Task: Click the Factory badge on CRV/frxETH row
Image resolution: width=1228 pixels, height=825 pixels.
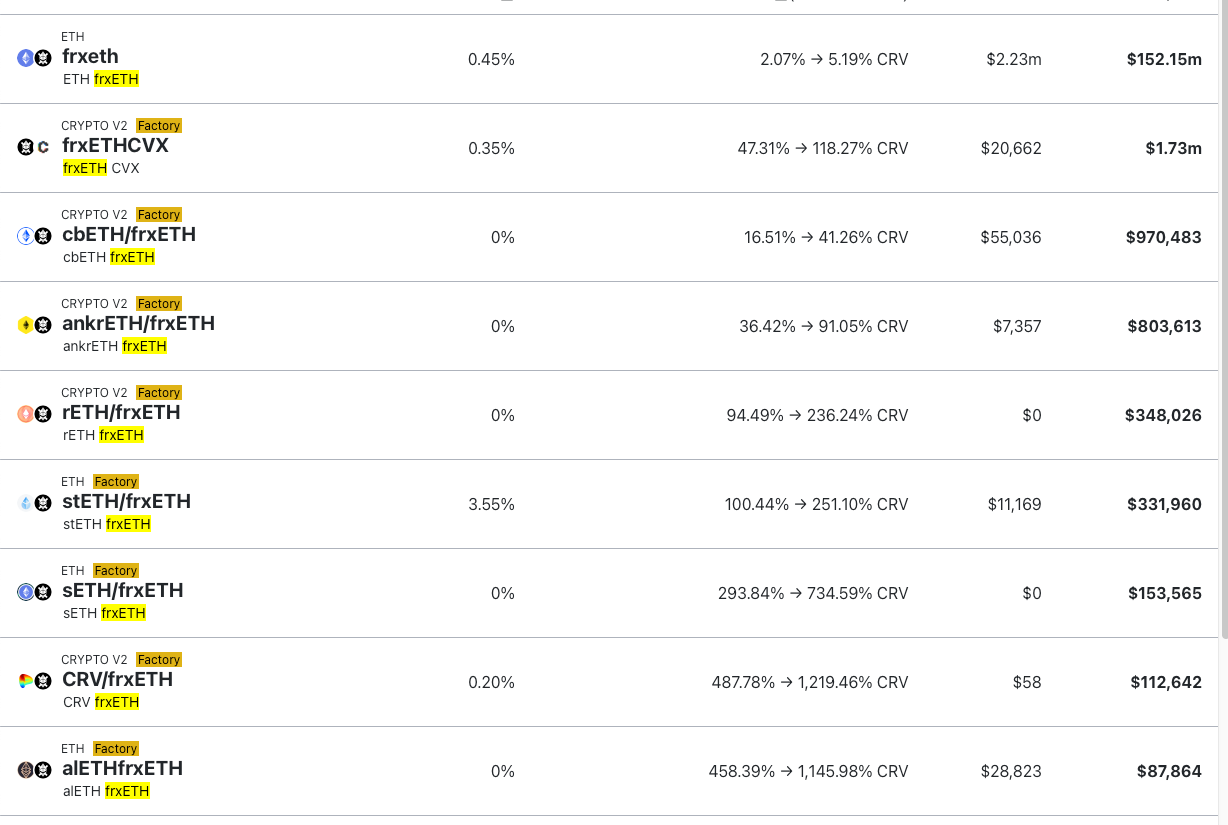Action: (x=159, y=660)
